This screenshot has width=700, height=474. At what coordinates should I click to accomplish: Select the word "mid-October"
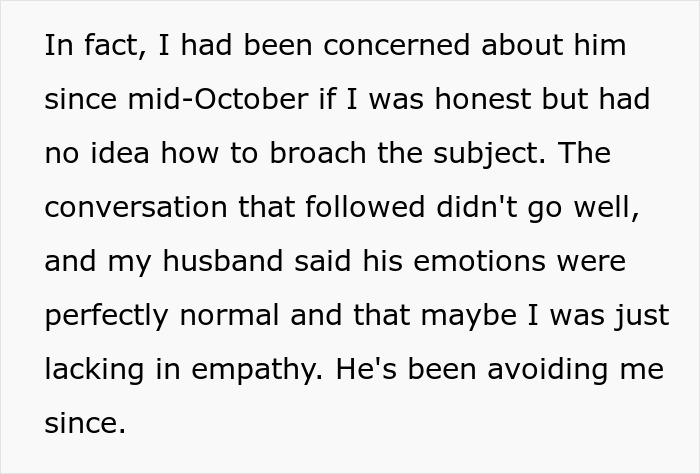click(218, 99)
